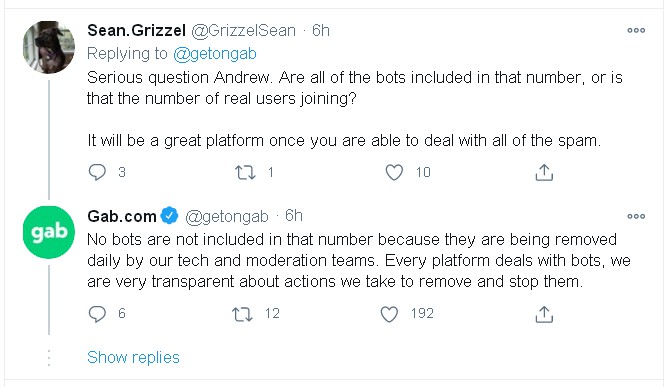
Task: Open the @getongab mention link
Action: (215, 54)
